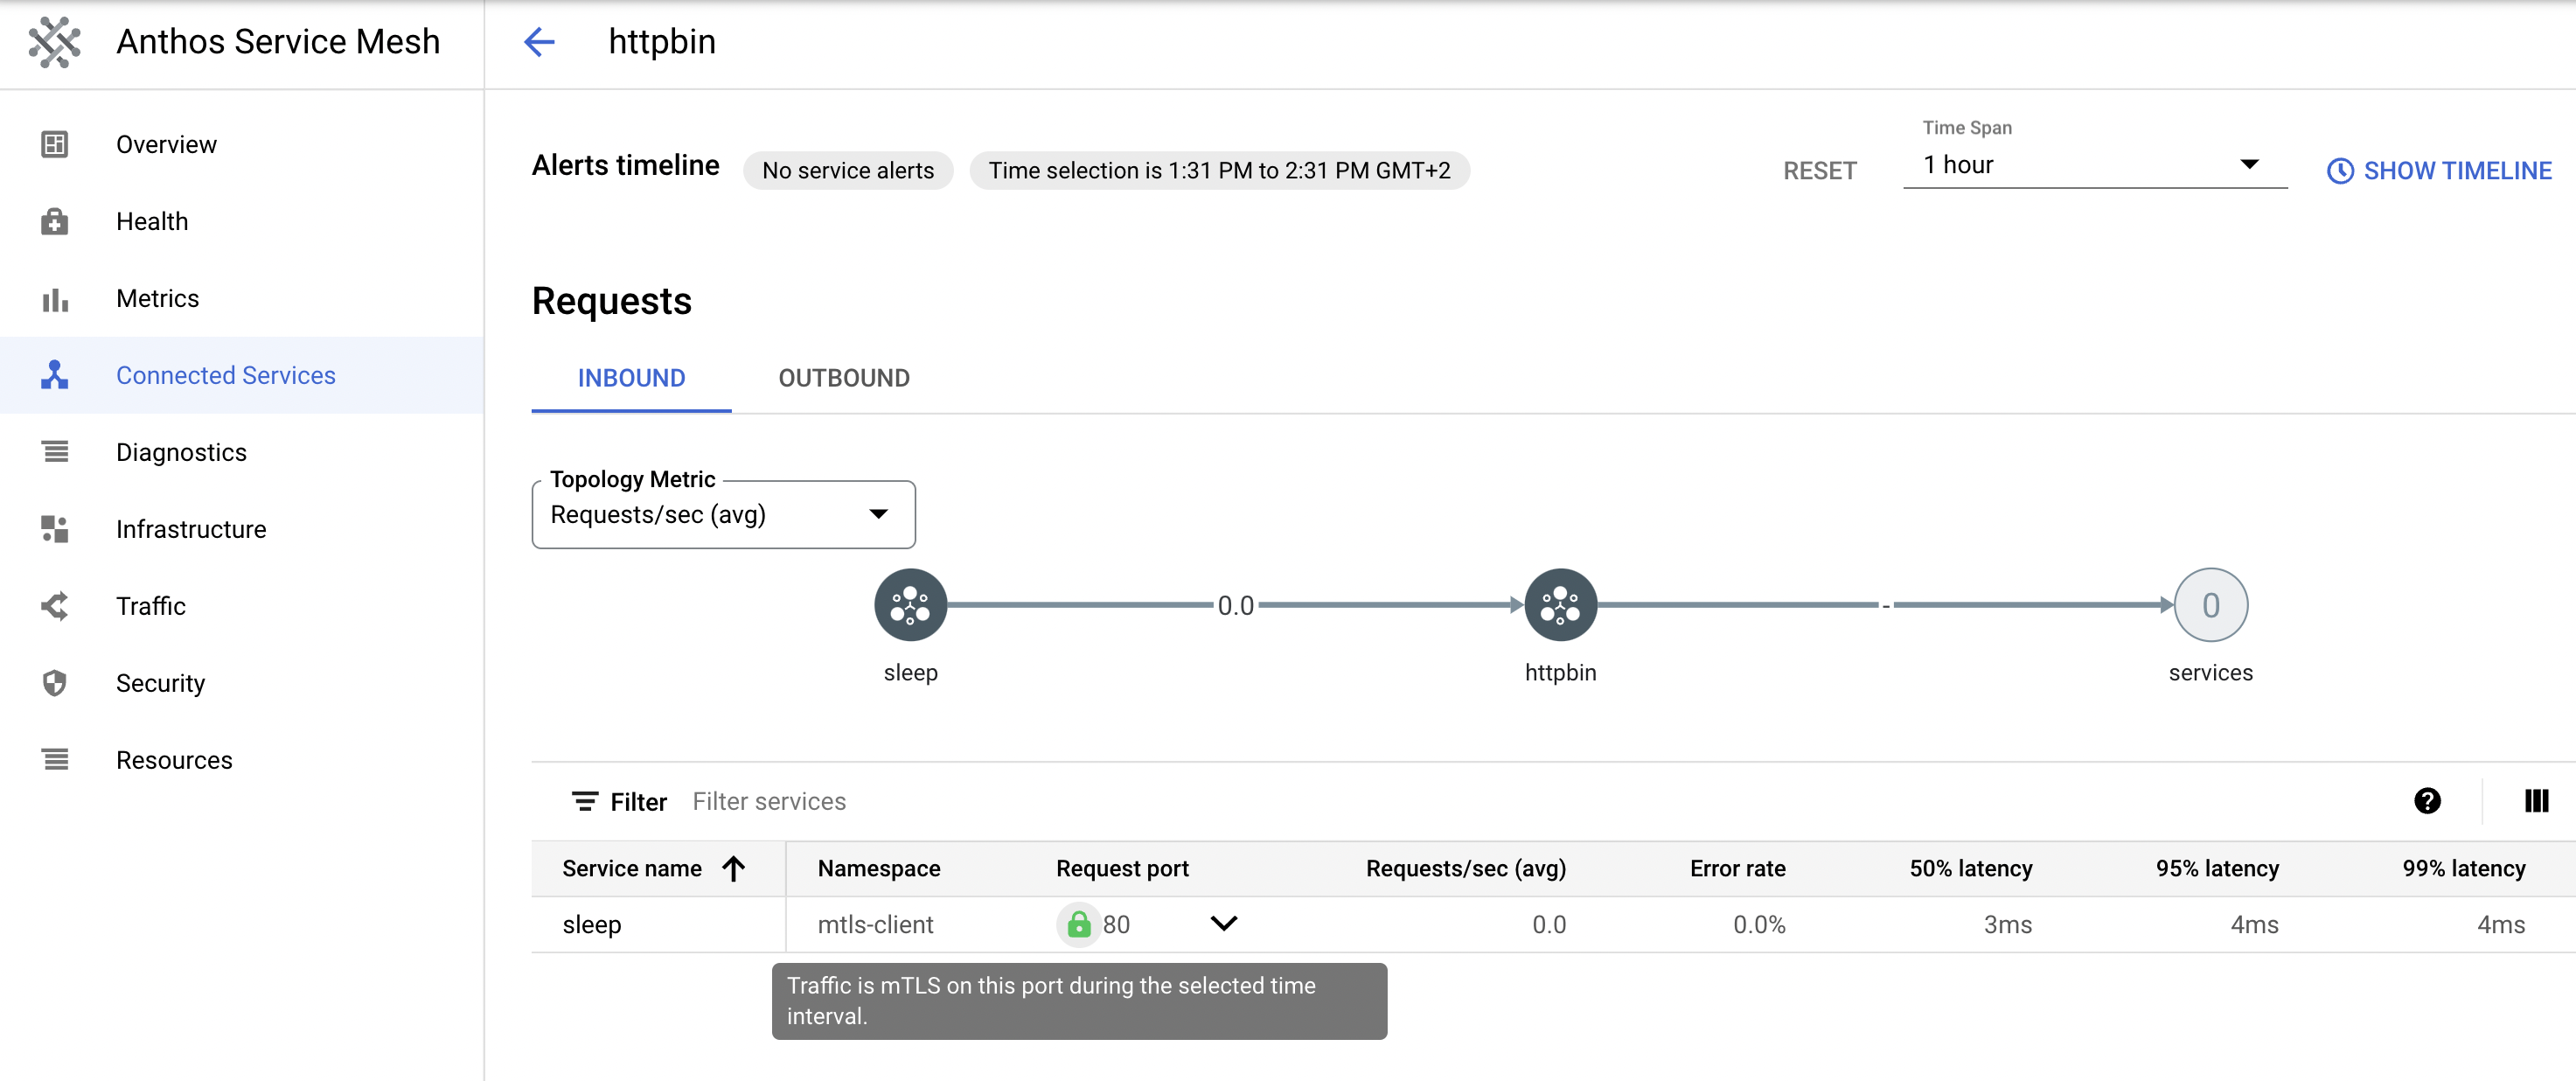This screenshot has height=1081, width=2576.
Task: Click the green mTLS lock icon
Action: 1078,924
